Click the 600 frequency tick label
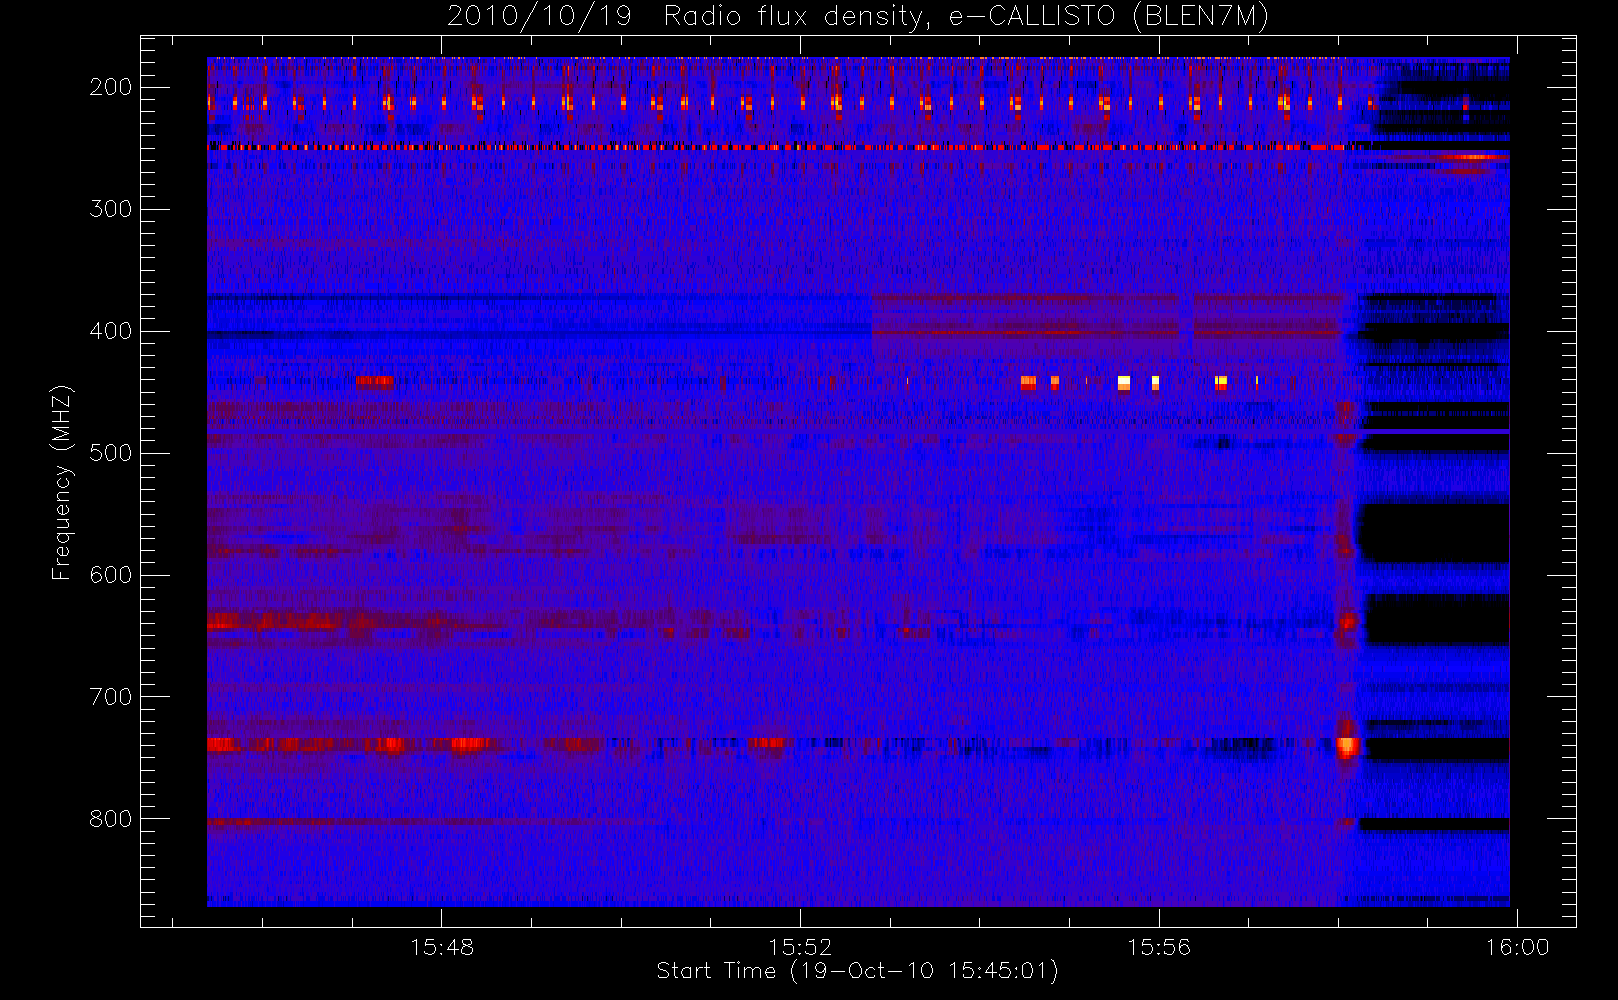 tap(111, 575)
